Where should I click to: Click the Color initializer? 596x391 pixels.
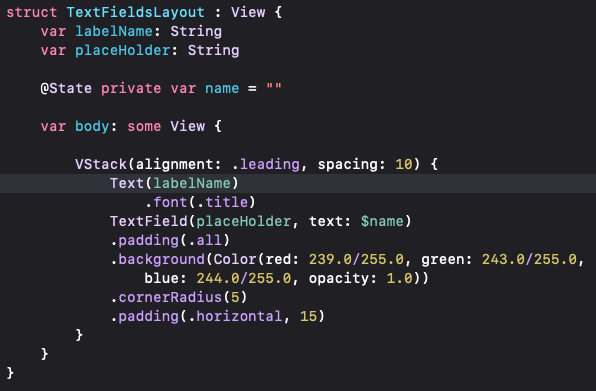(235, 260)
